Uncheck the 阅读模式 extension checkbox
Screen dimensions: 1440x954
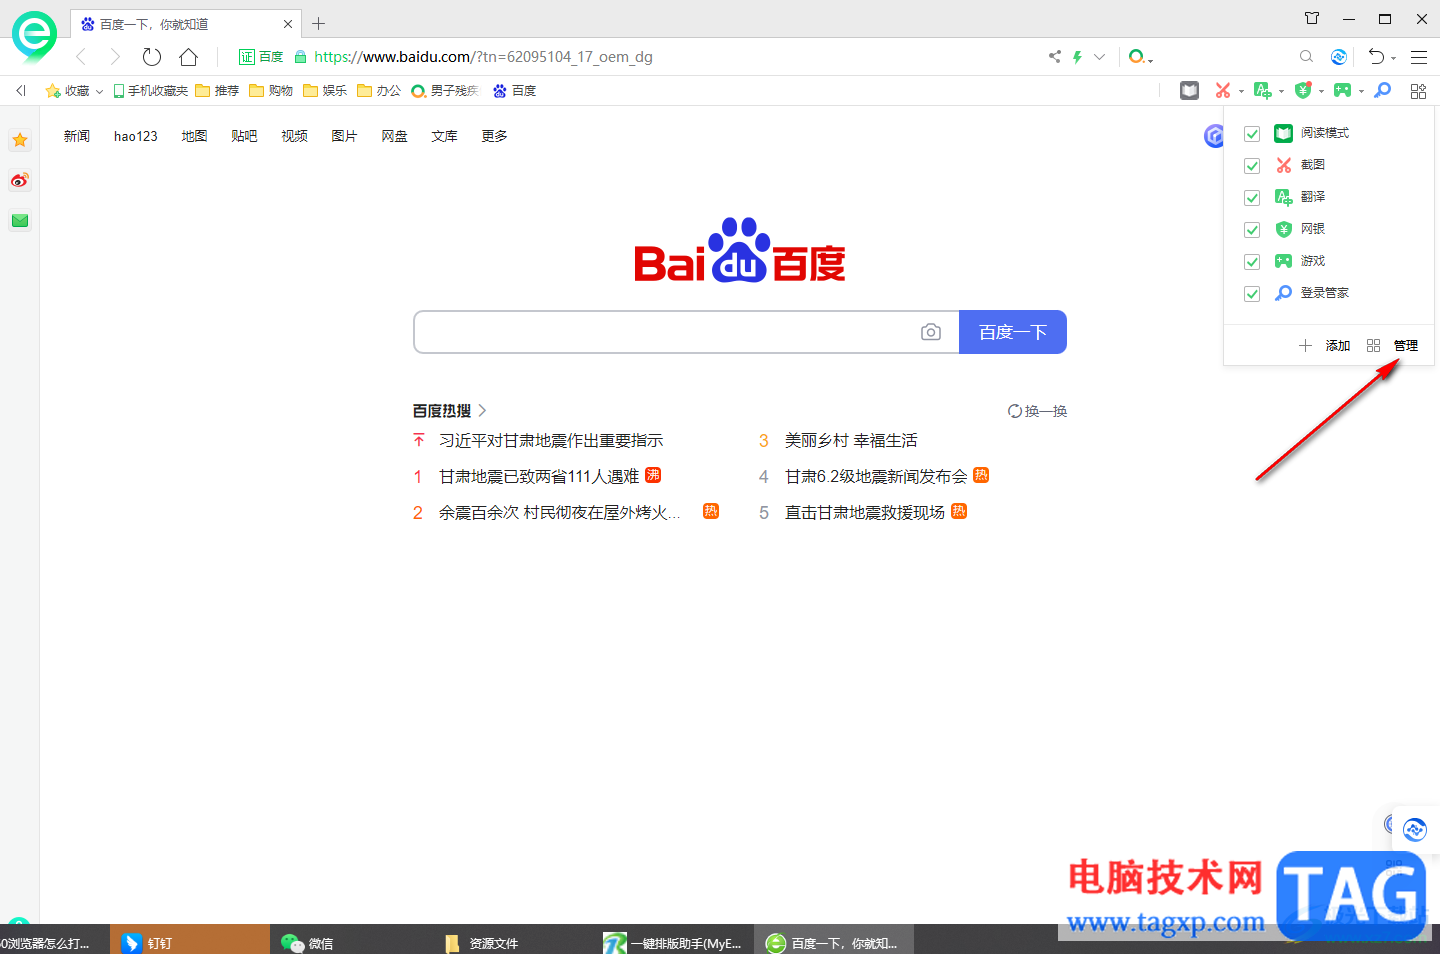click(1251, 133)
